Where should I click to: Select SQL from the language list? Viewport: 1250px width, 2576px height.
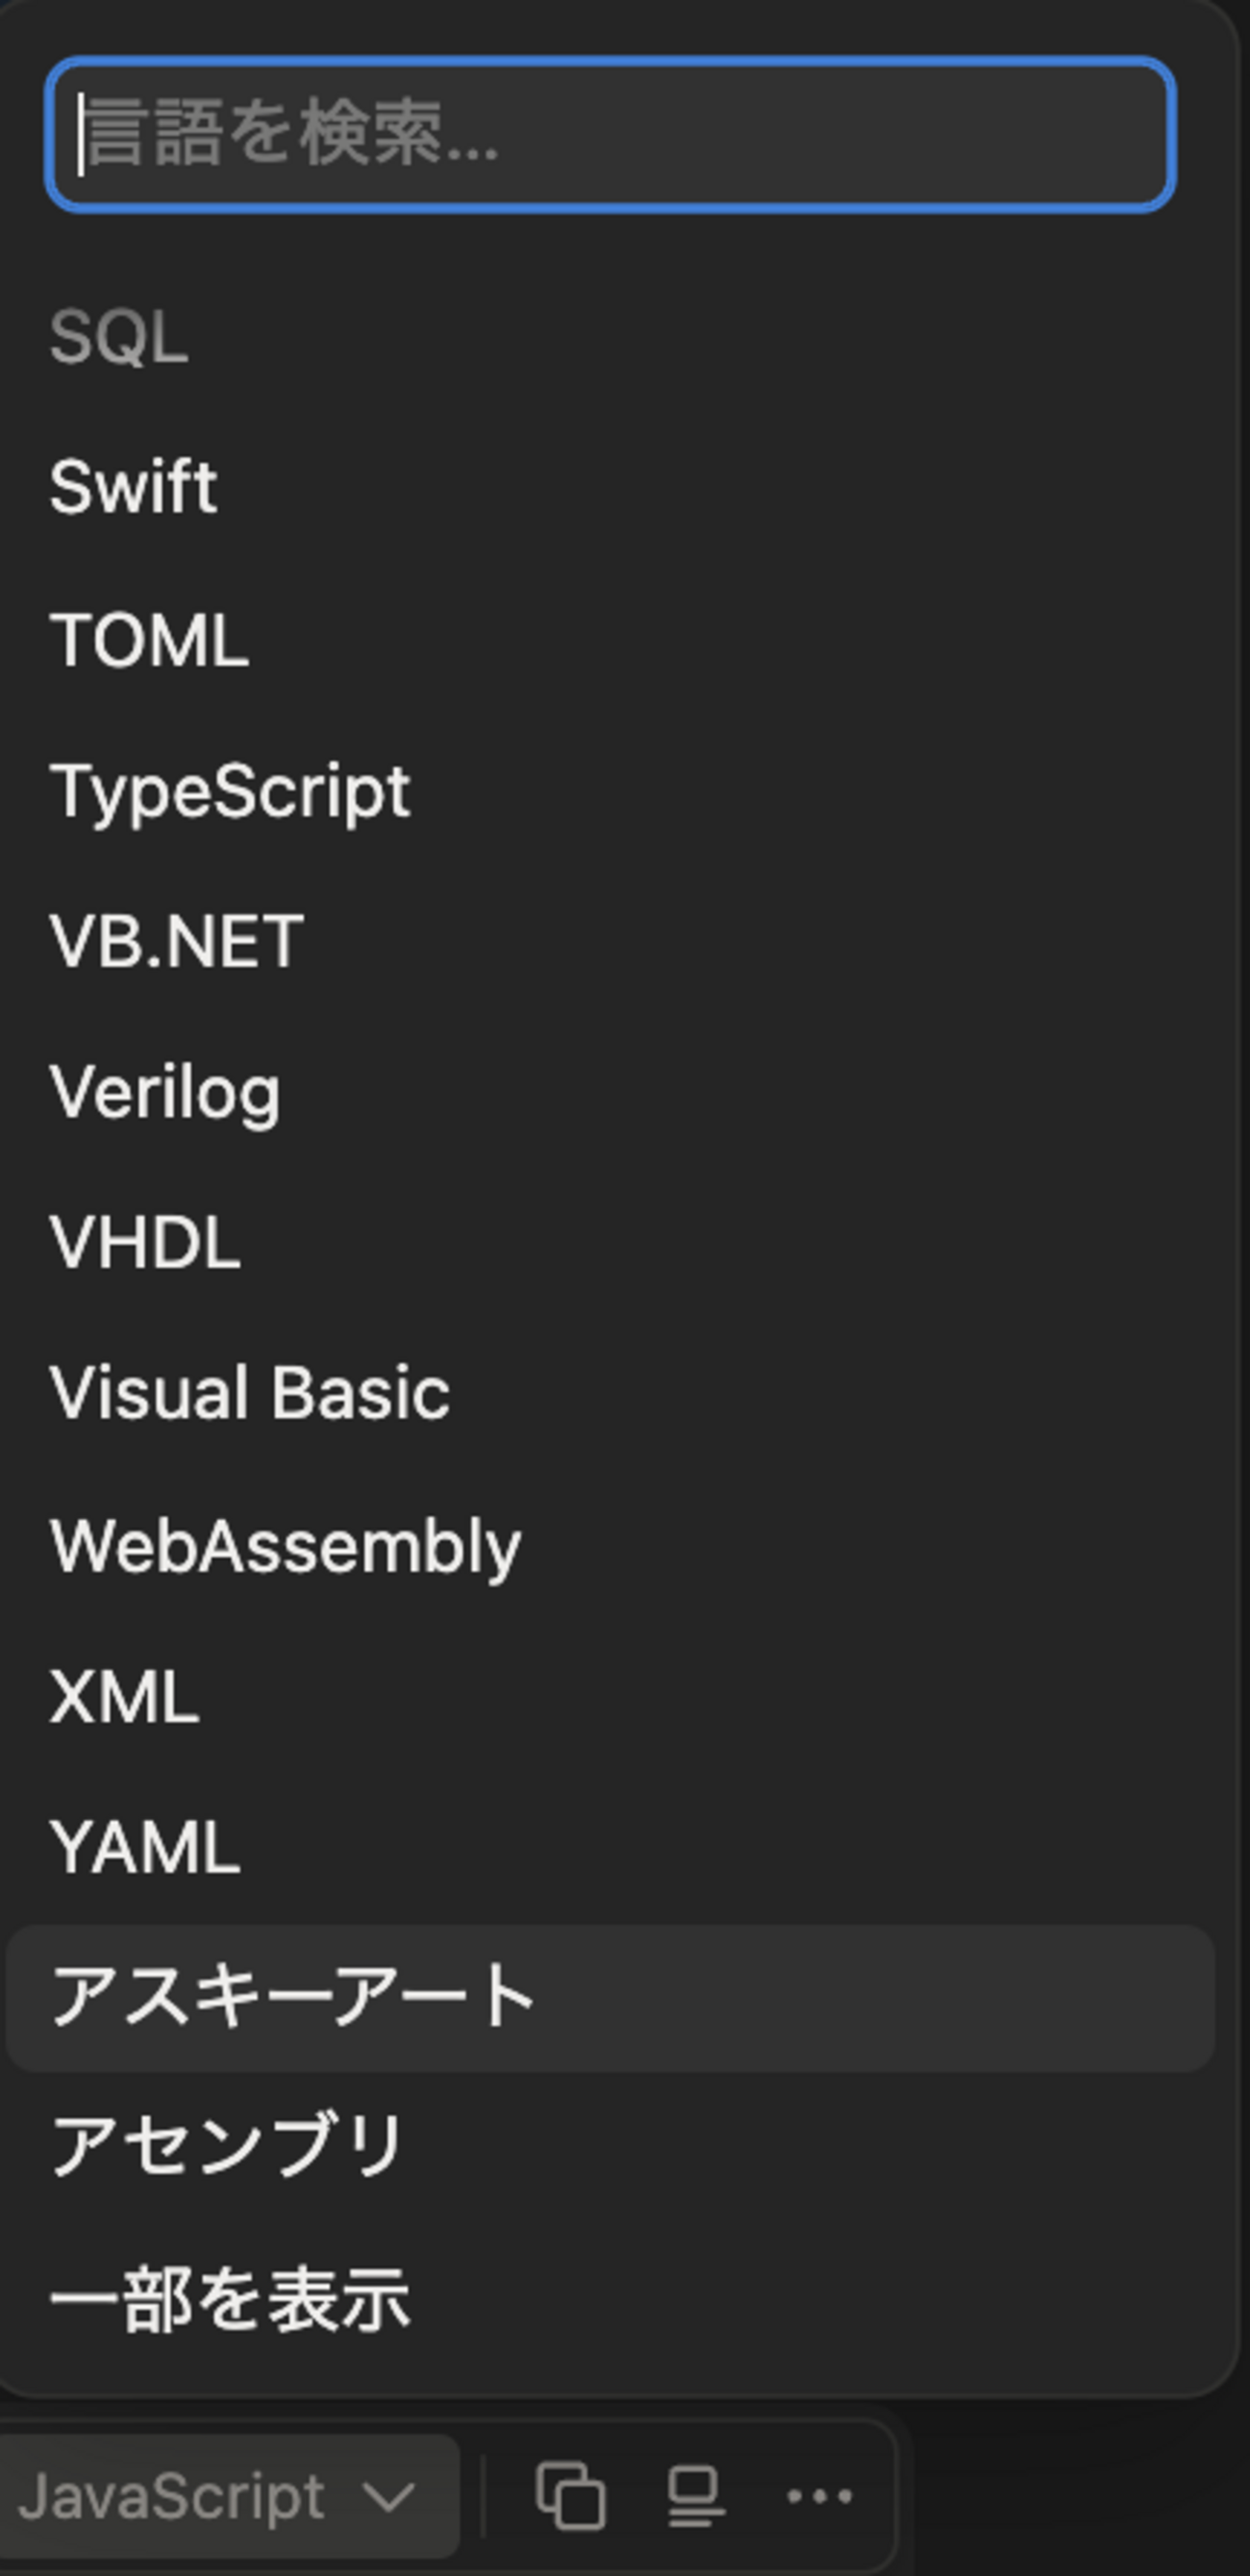tap(119, 337)
